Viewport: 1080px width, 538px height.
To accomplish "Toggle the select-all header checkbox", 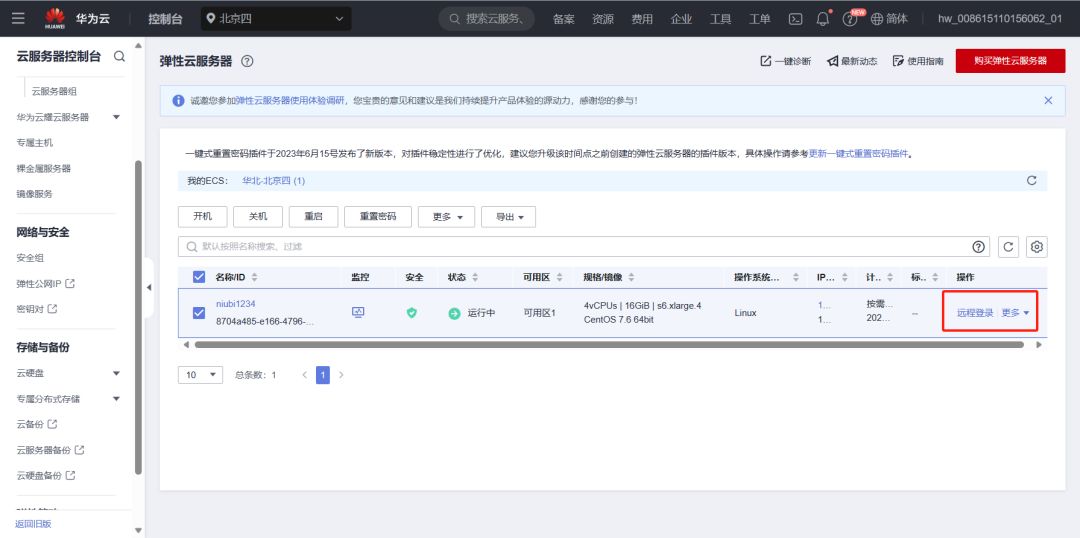I will pyautogui.click(x=198, y=277).
